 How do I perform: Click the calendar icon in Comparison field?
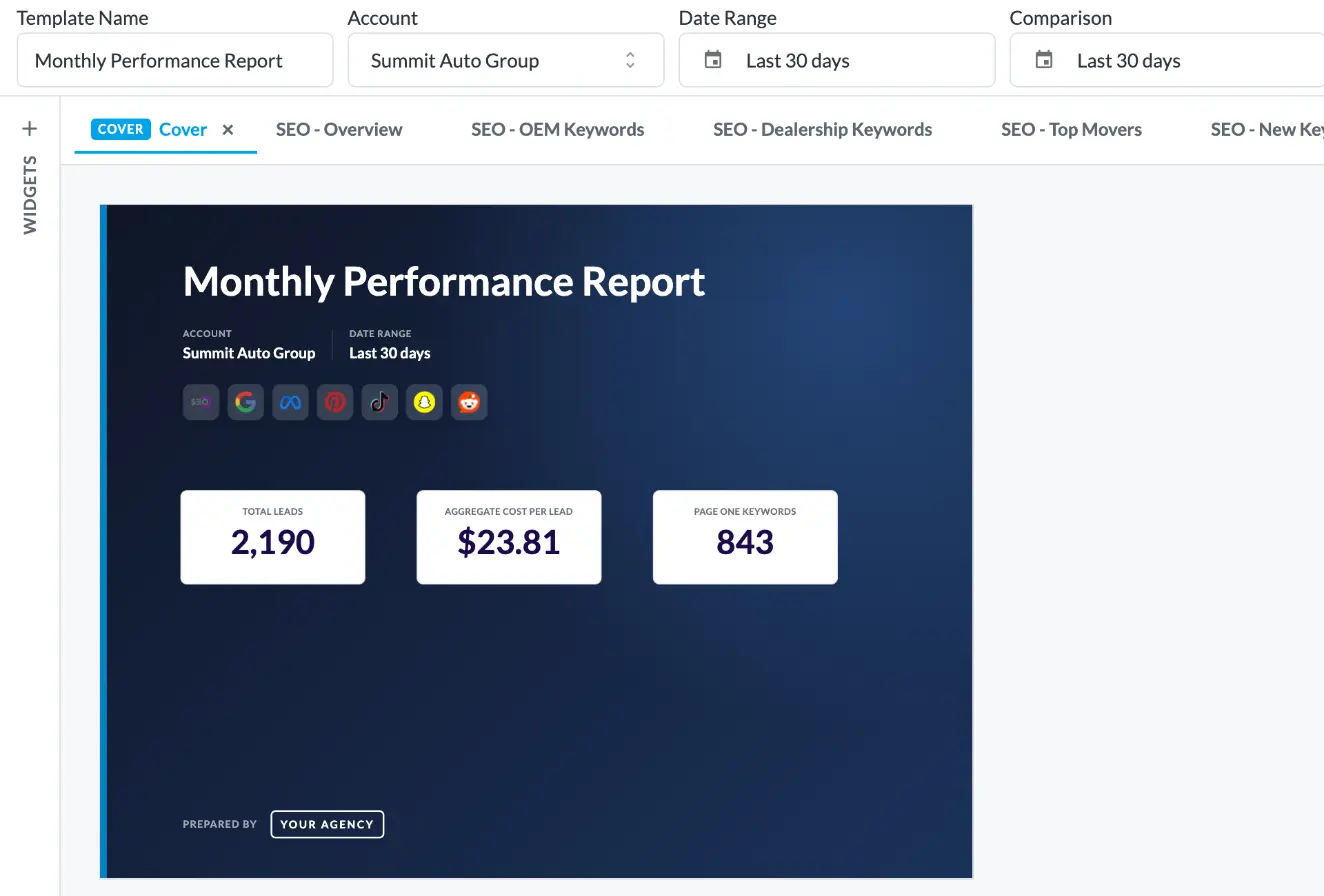click(1044, 60)
